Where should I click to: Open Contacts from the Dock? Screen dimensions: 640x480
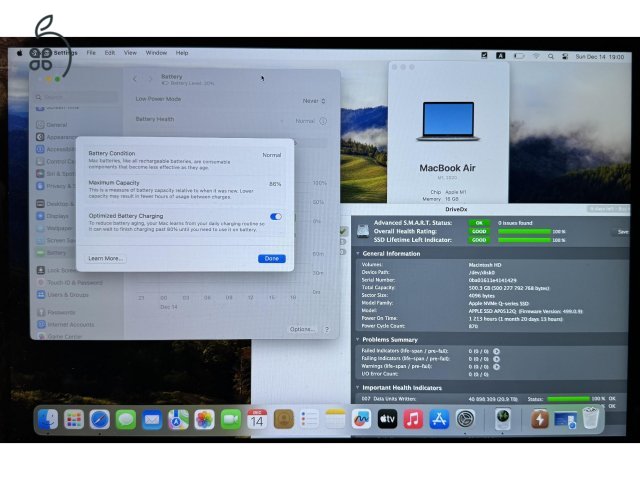click(x=284, y=419)
